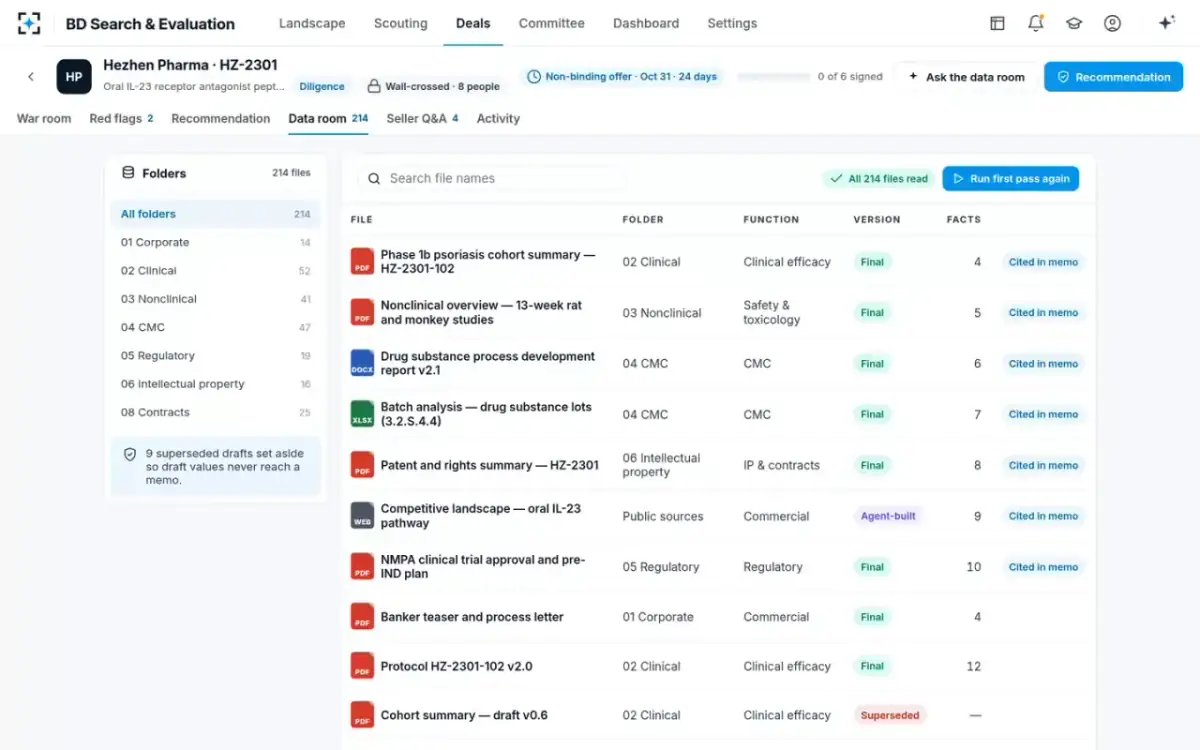Open the Scouting menu
Image resolution: width=1200 pixels, height=750 pixels.
(x=400, y=23)
